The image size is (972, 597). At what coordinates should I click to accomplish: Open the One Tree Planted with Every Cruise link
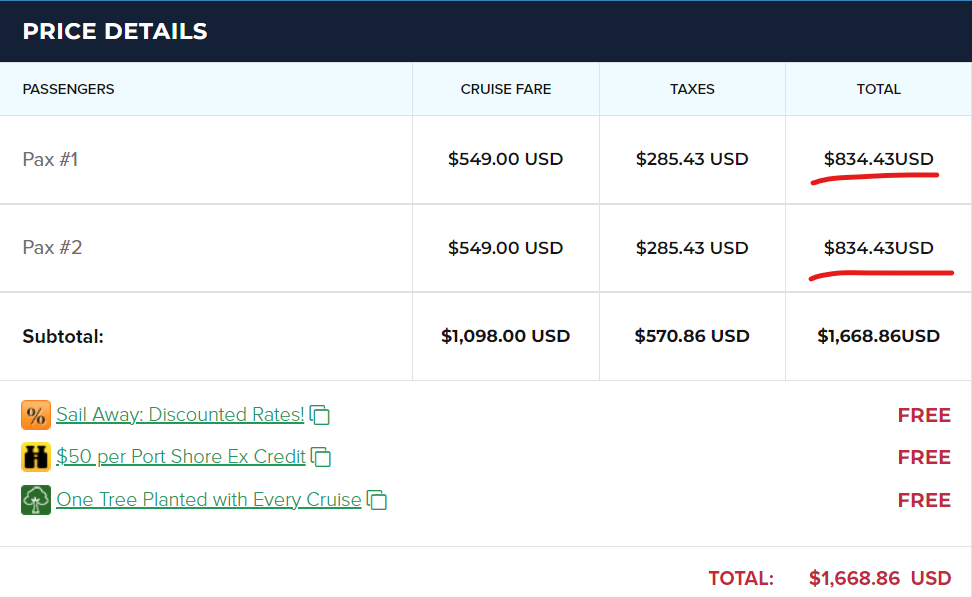click(x=208, y=500)
